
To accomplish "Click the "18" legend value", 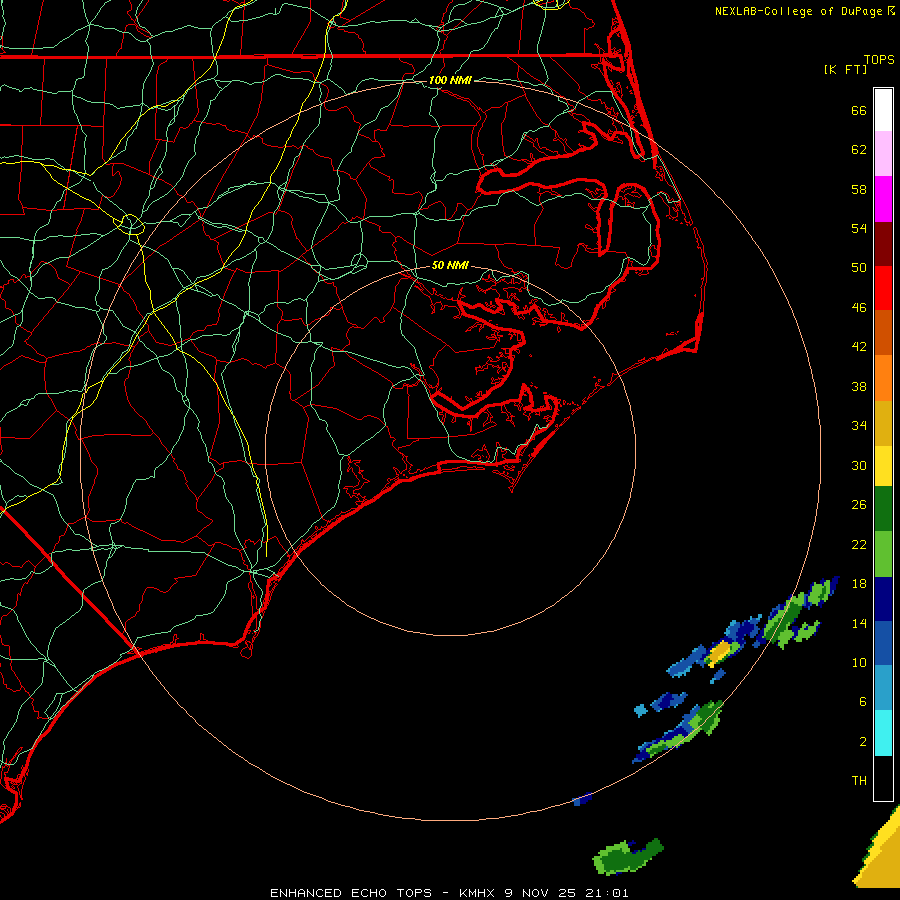I will (x=859, y=584).
